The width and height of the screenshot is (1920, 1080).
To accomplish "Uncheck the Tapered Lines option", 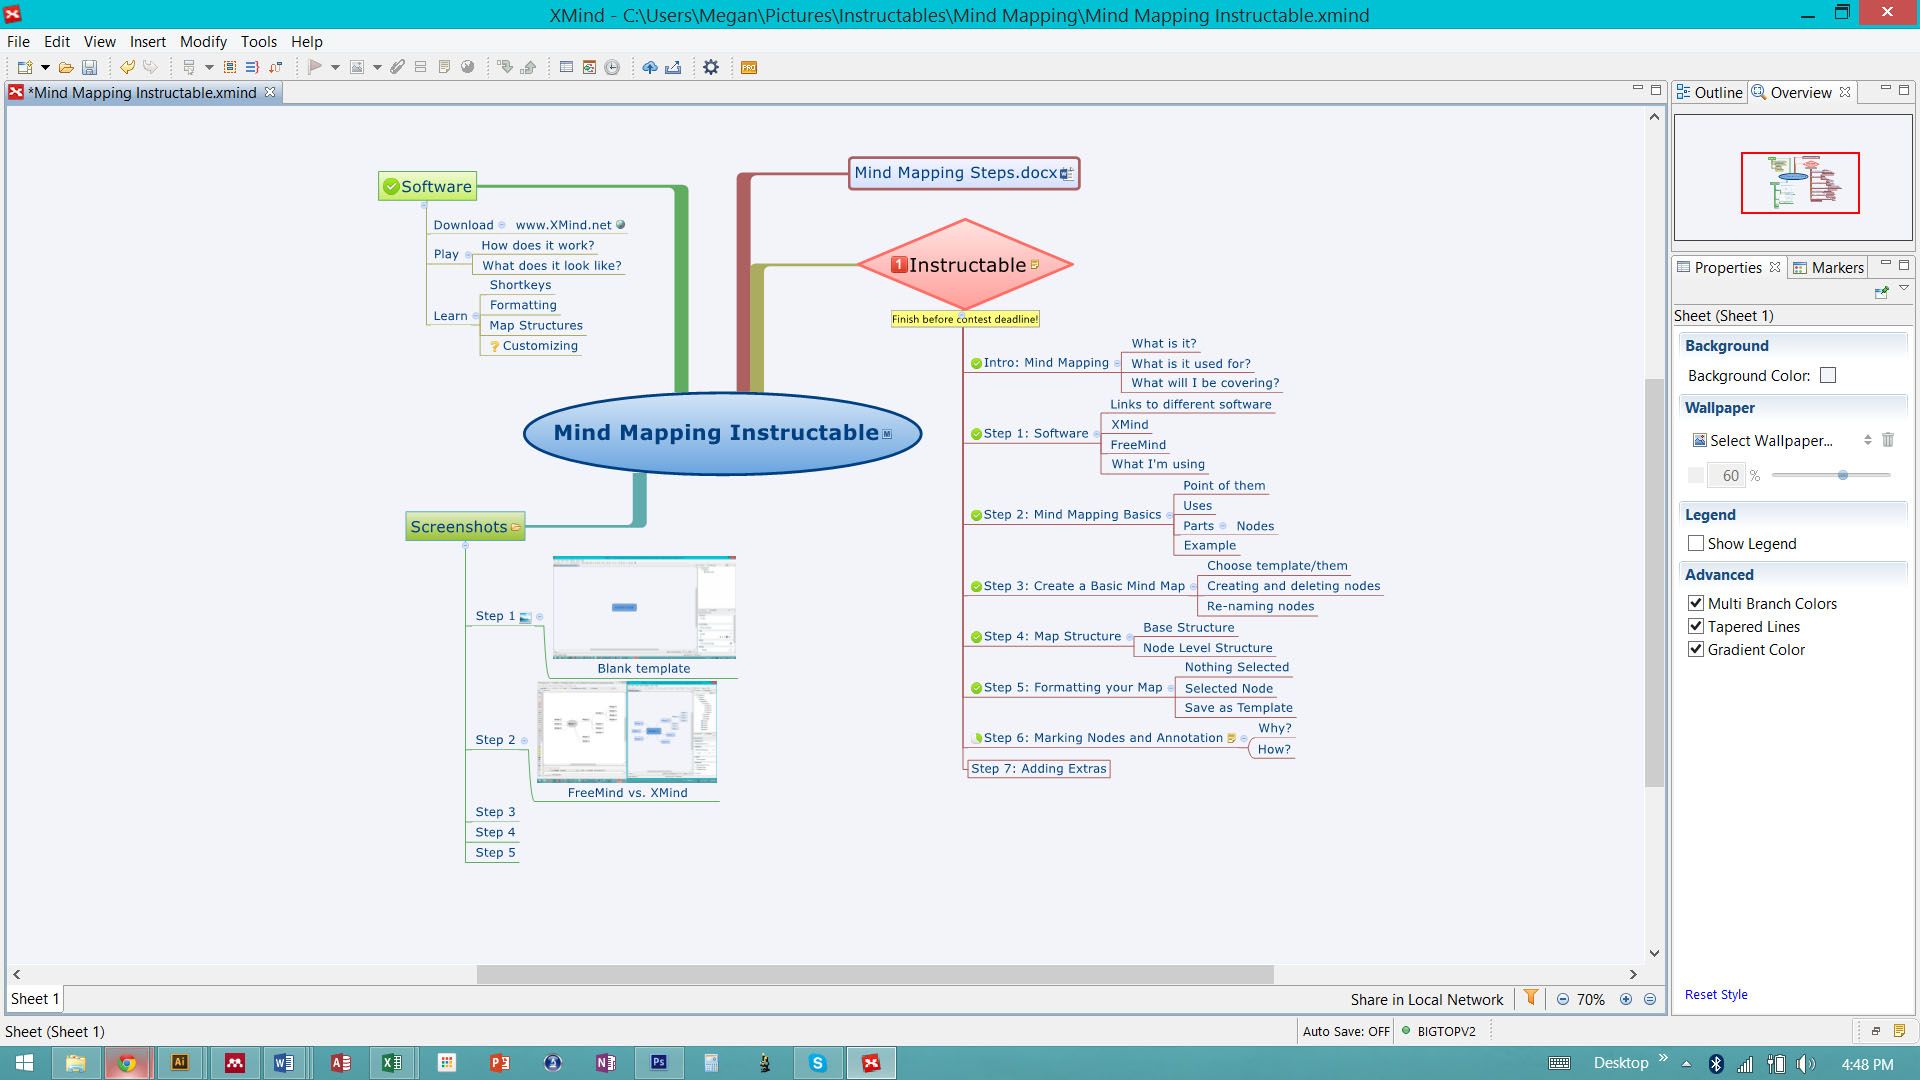I will click(1696, 626).
